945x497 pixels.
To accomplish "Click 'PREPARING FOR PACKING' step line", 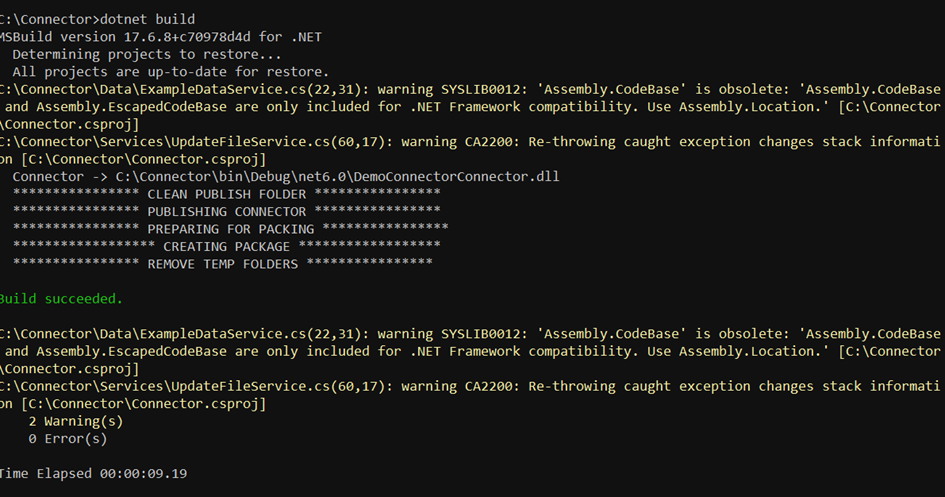I will point(230,229).
